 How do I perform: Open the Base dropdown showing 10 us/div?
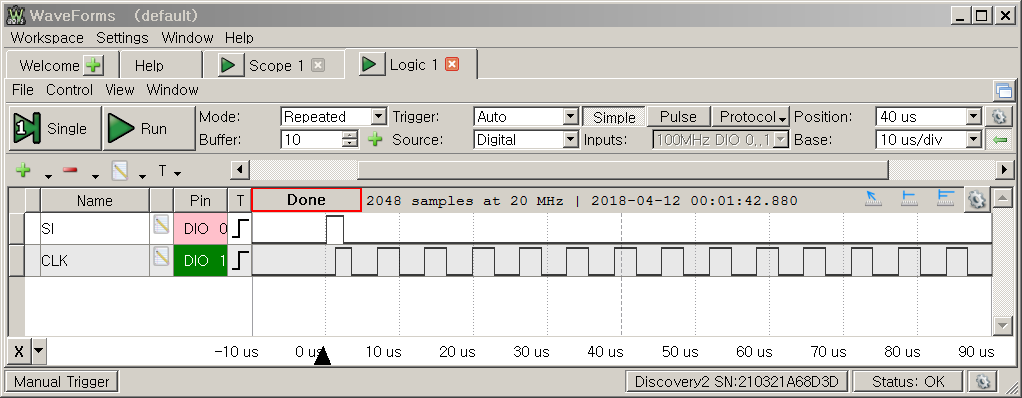pos(974,139)
